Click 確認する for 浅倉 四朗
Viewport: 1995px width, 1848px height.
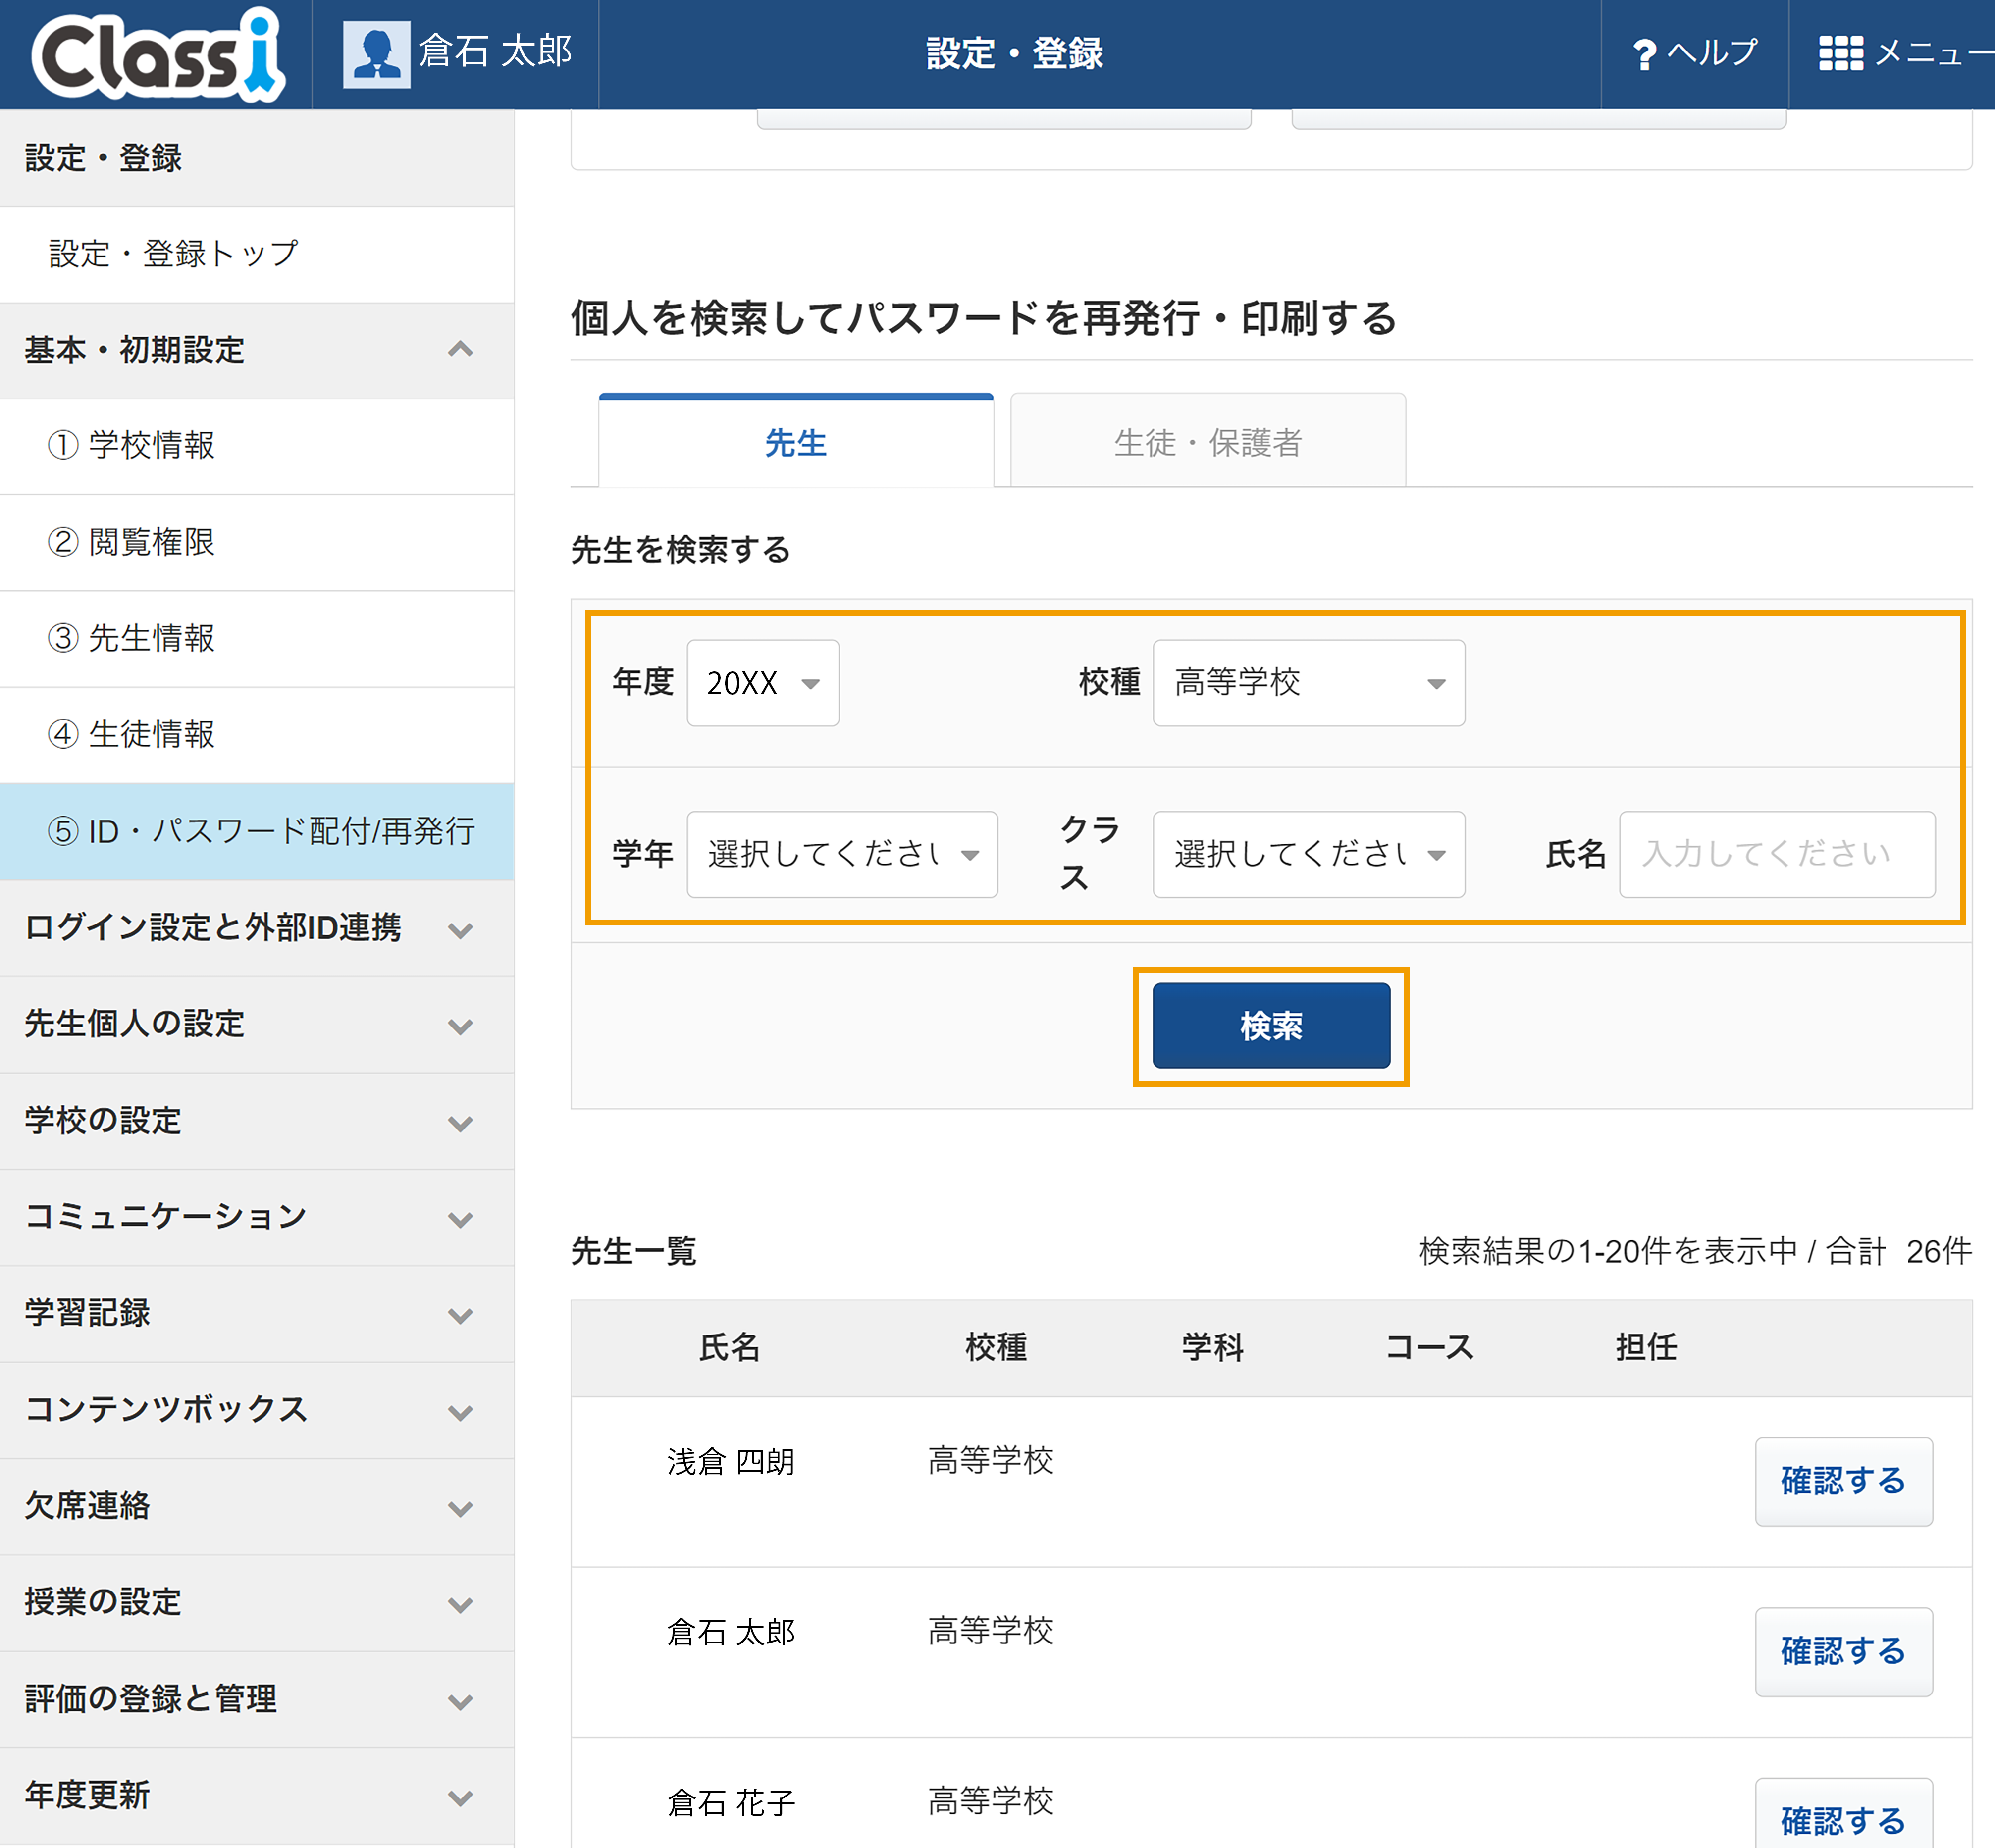(x=1843, y=1481)
